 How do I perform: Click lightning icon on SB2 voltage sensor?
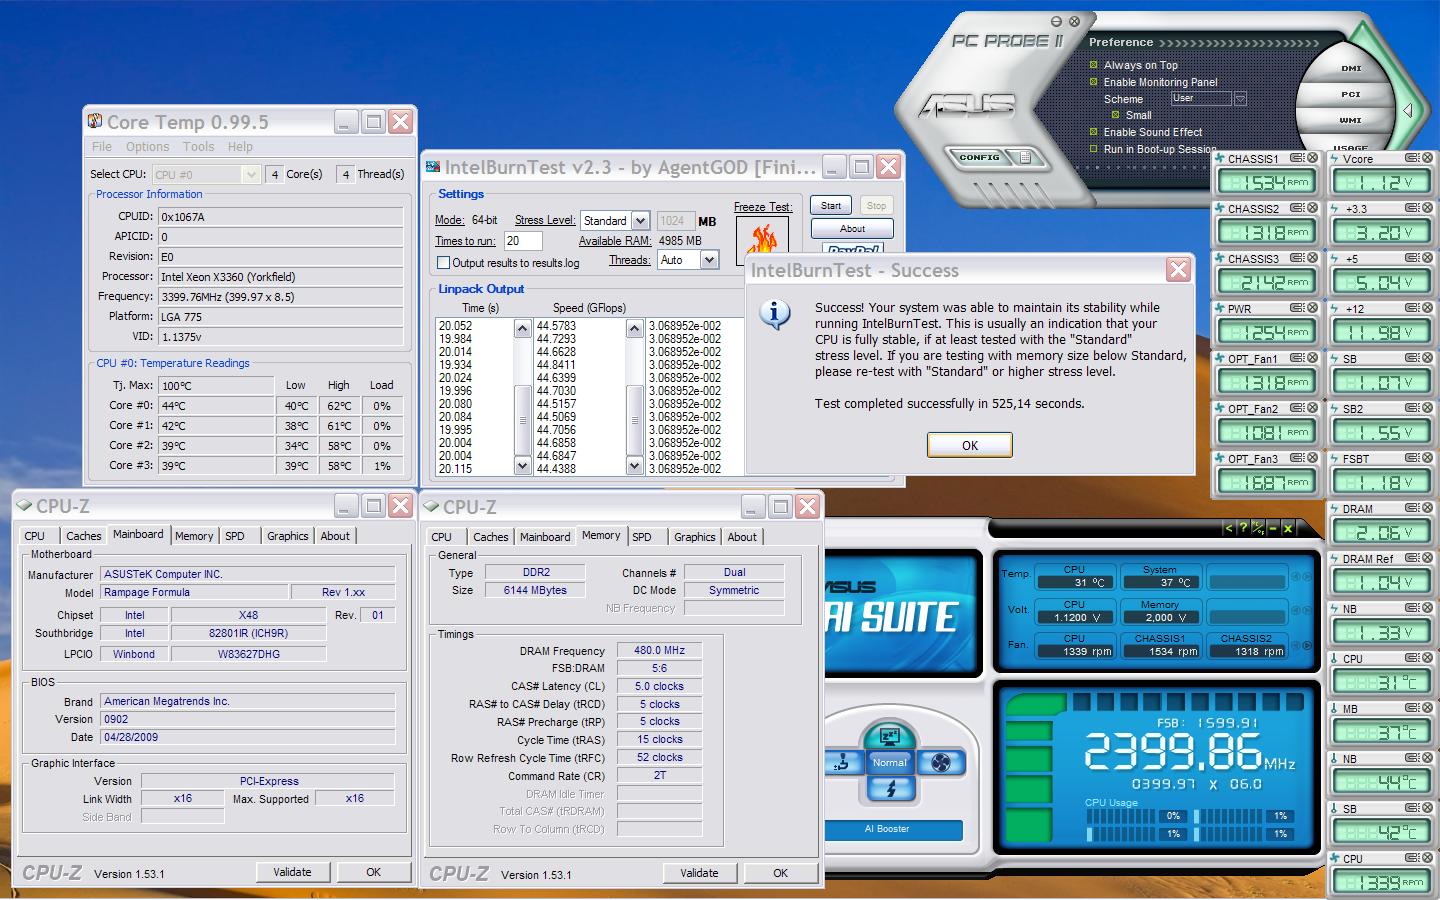(1335, 408)
